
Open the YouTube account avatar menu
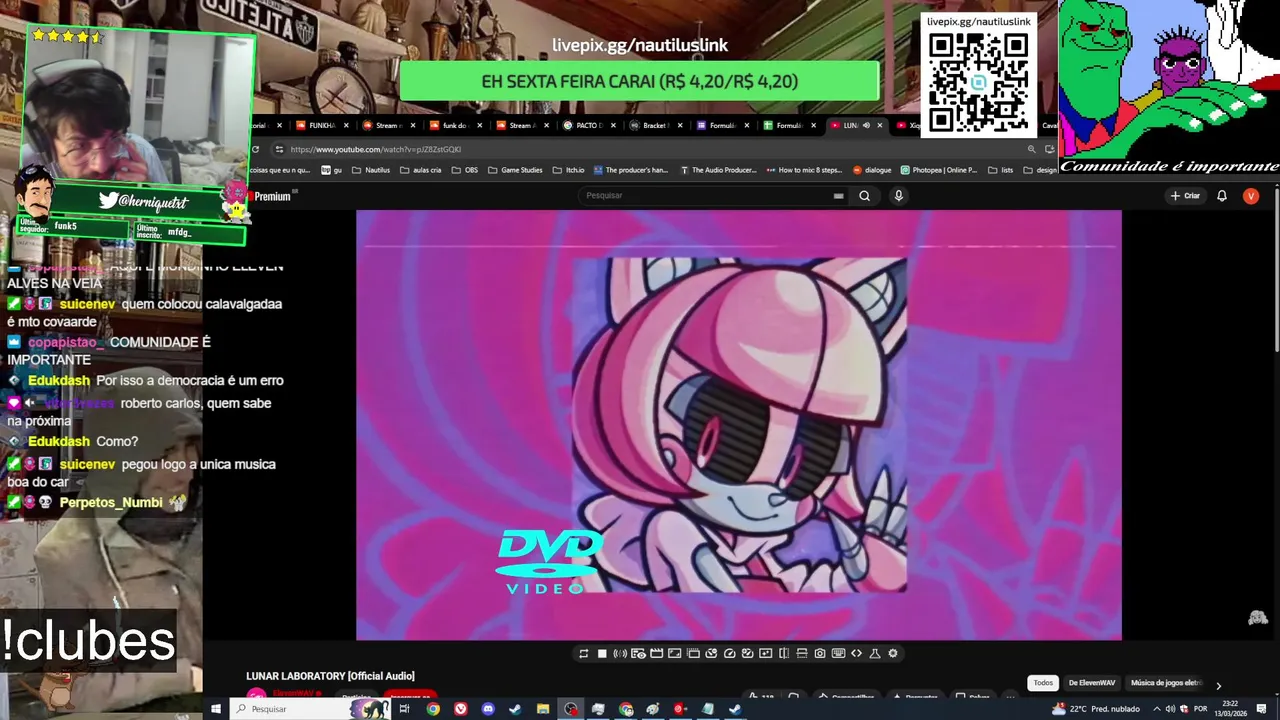(x=1250, y=196)
